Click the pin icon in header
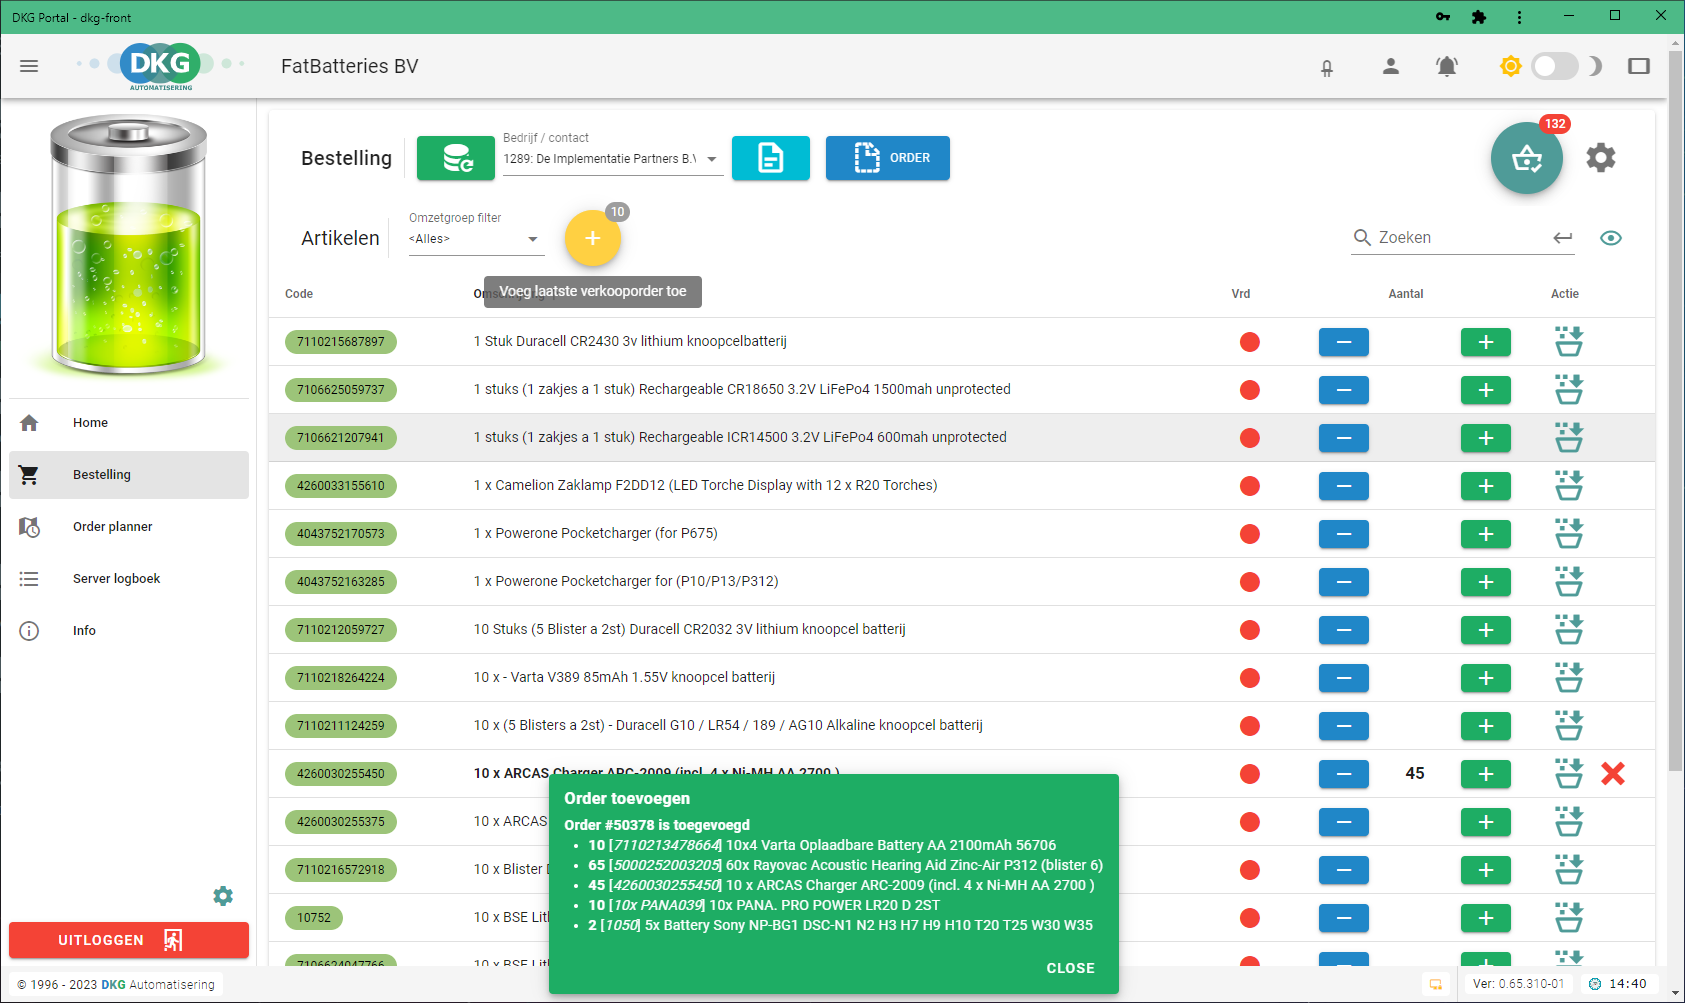The height and width of the screenshot is (1003, 1685). [x=1327, y=68]
